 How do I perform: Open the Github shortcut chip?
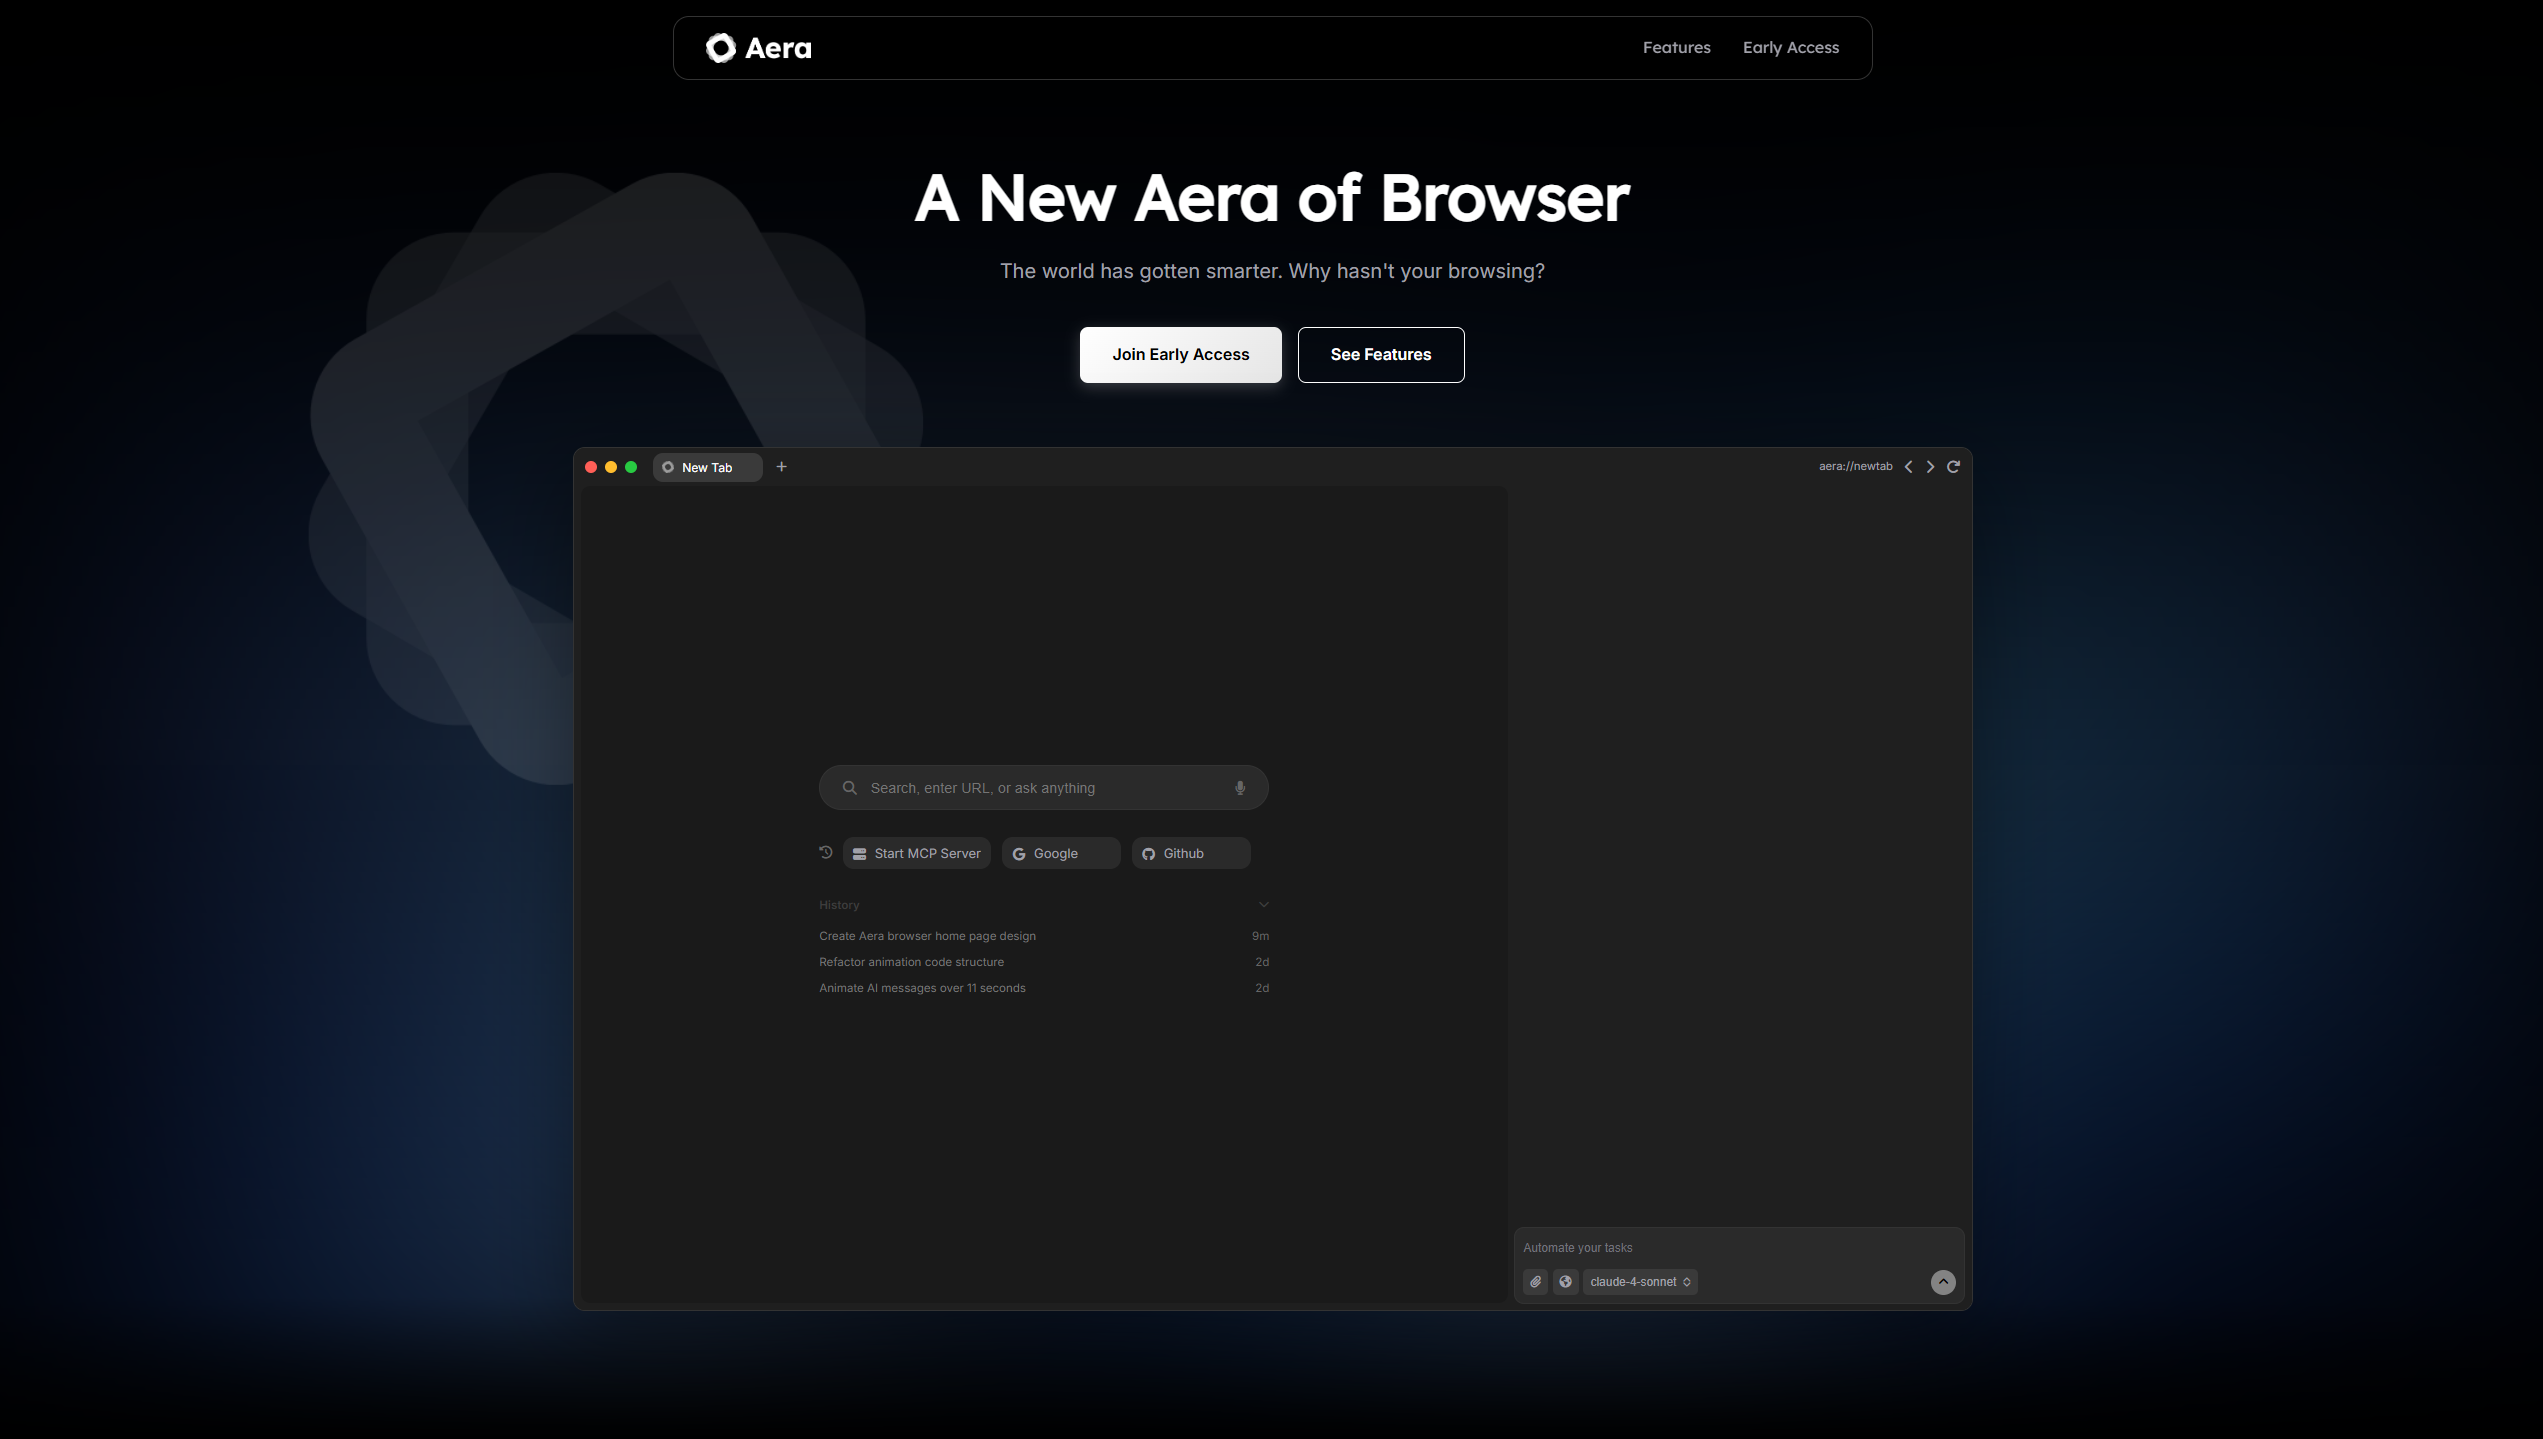[1190, 853]
